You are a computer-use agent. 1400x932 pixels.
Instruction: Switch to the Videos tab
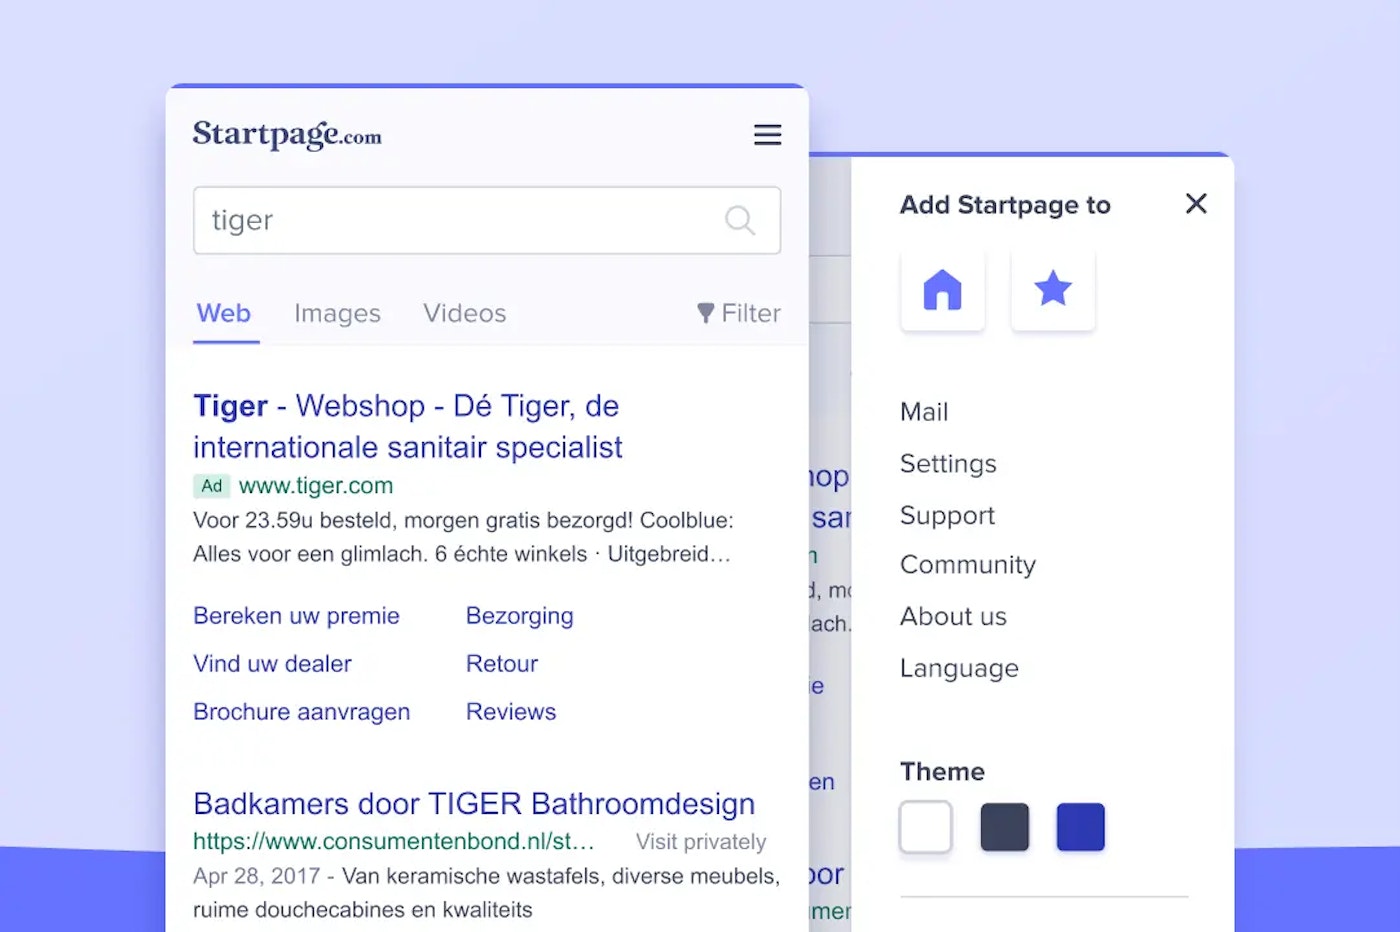coord(464,313)
